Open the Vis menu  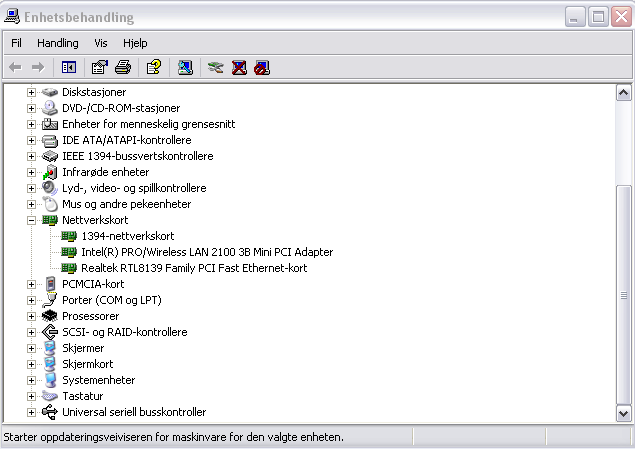click(100, 43)
